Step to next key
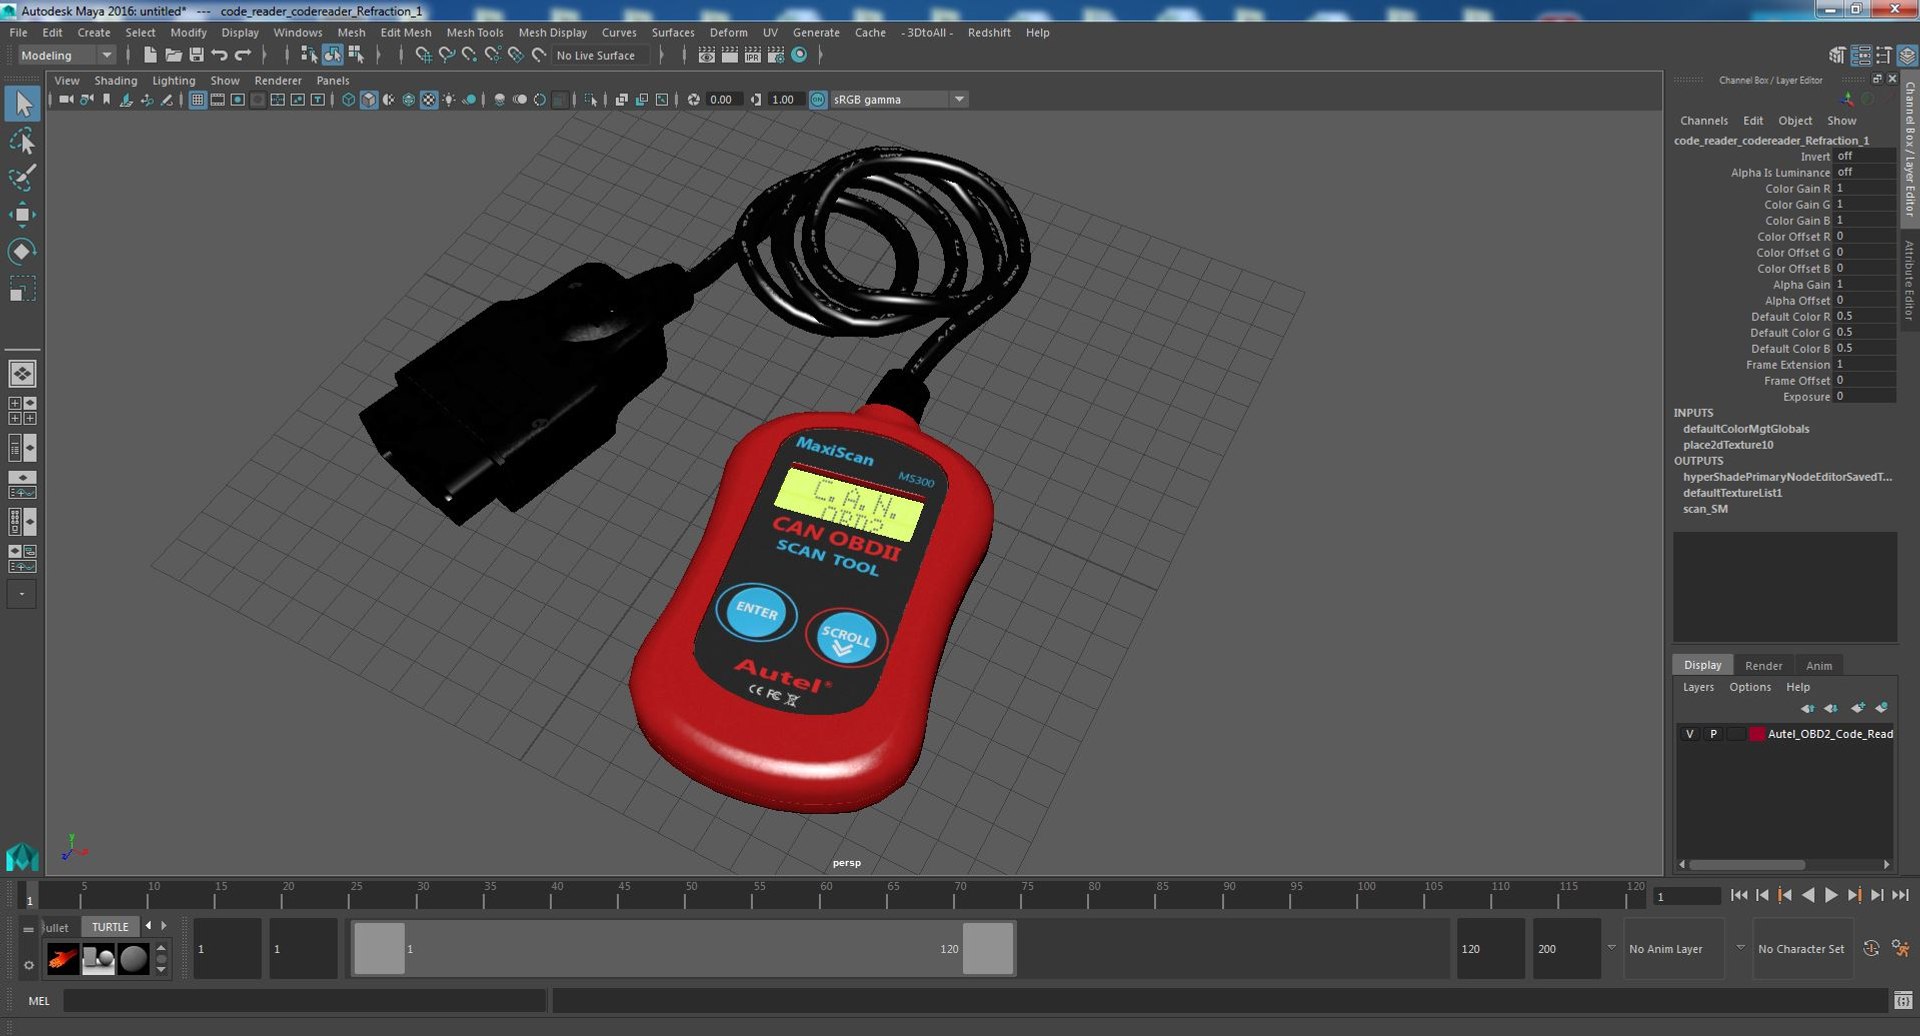1920x1036 pixels. [1854, 895]
